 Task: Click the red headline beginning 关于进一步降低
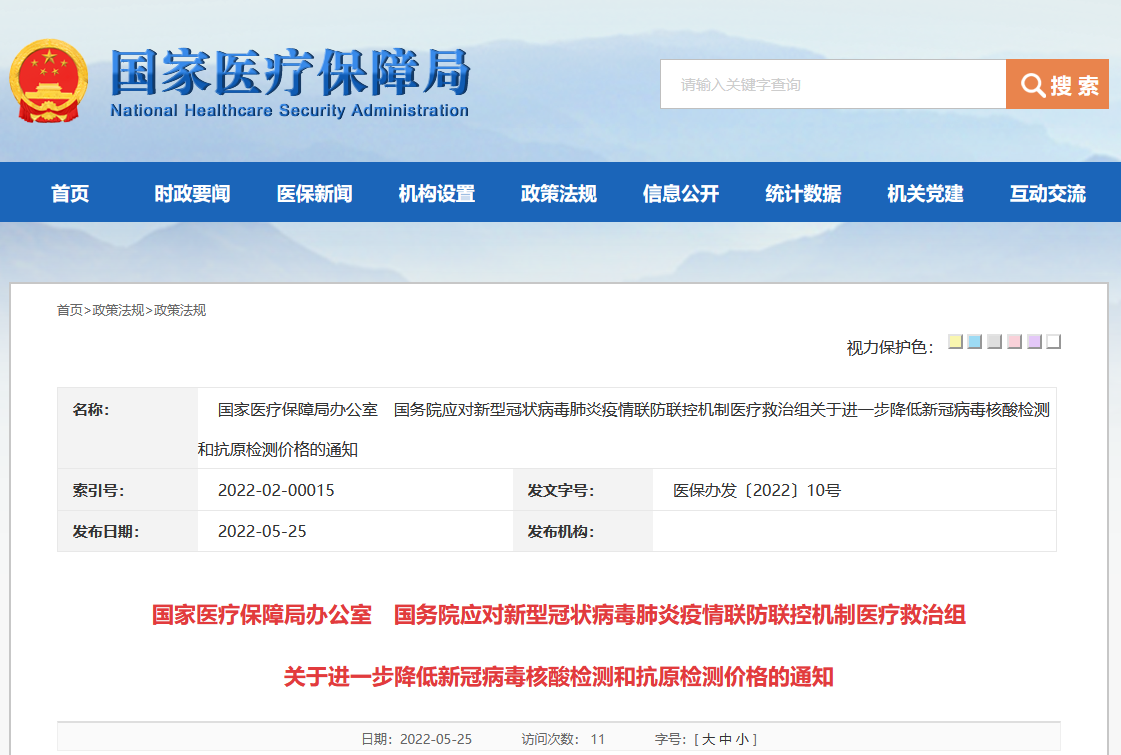coord(558,676)
